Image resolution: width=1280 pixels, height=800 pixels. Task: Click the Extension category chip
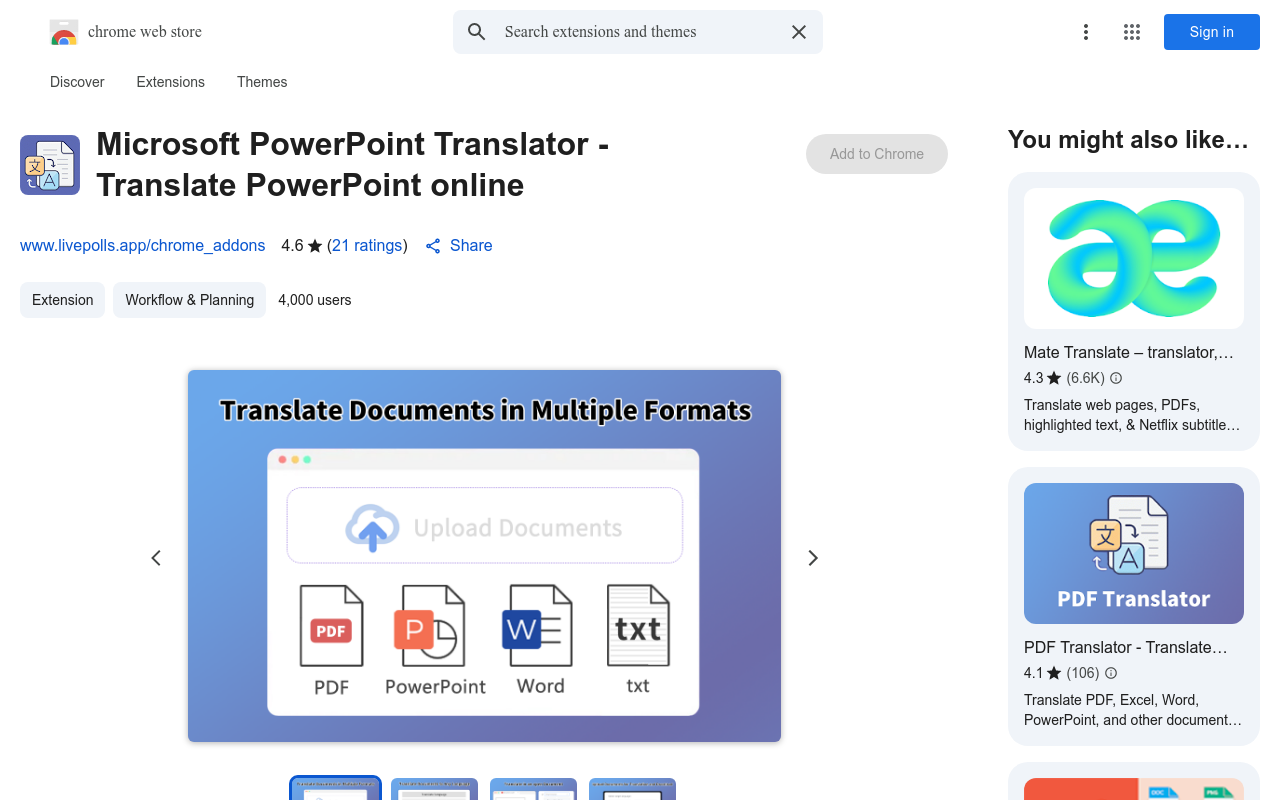click(62, 300)
